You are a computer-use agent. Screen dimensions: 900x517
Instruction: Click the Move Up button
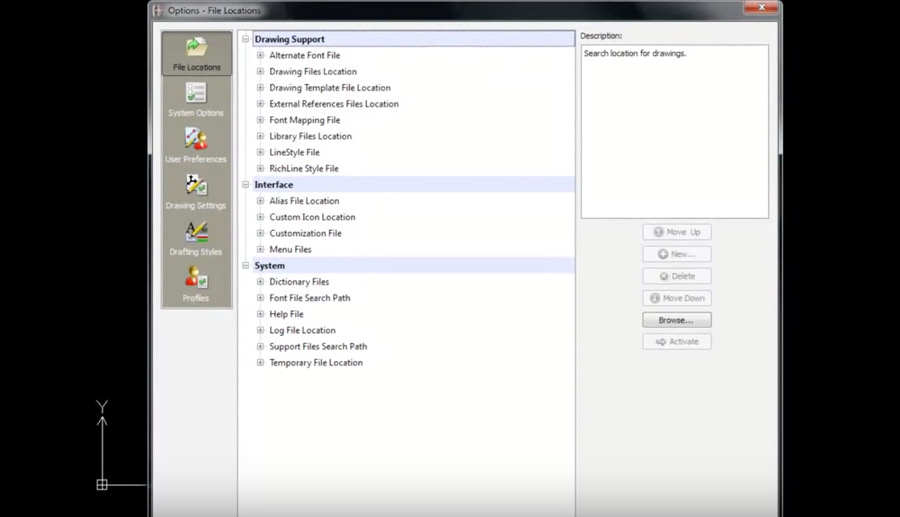[x=677, y=232]
